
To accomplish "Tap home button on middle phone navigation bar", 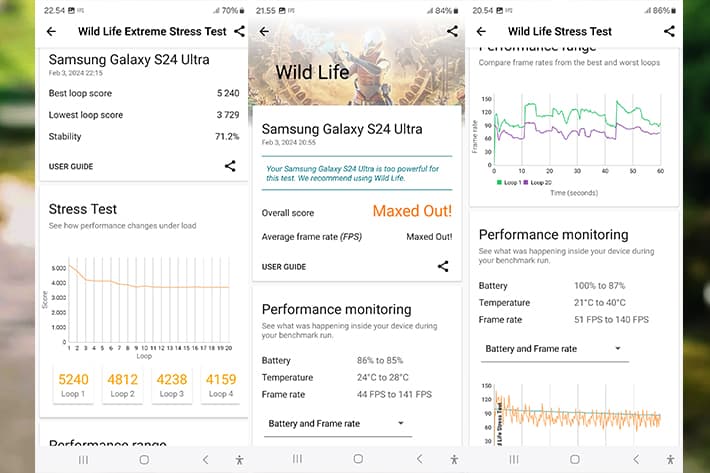I will (358, 459).
